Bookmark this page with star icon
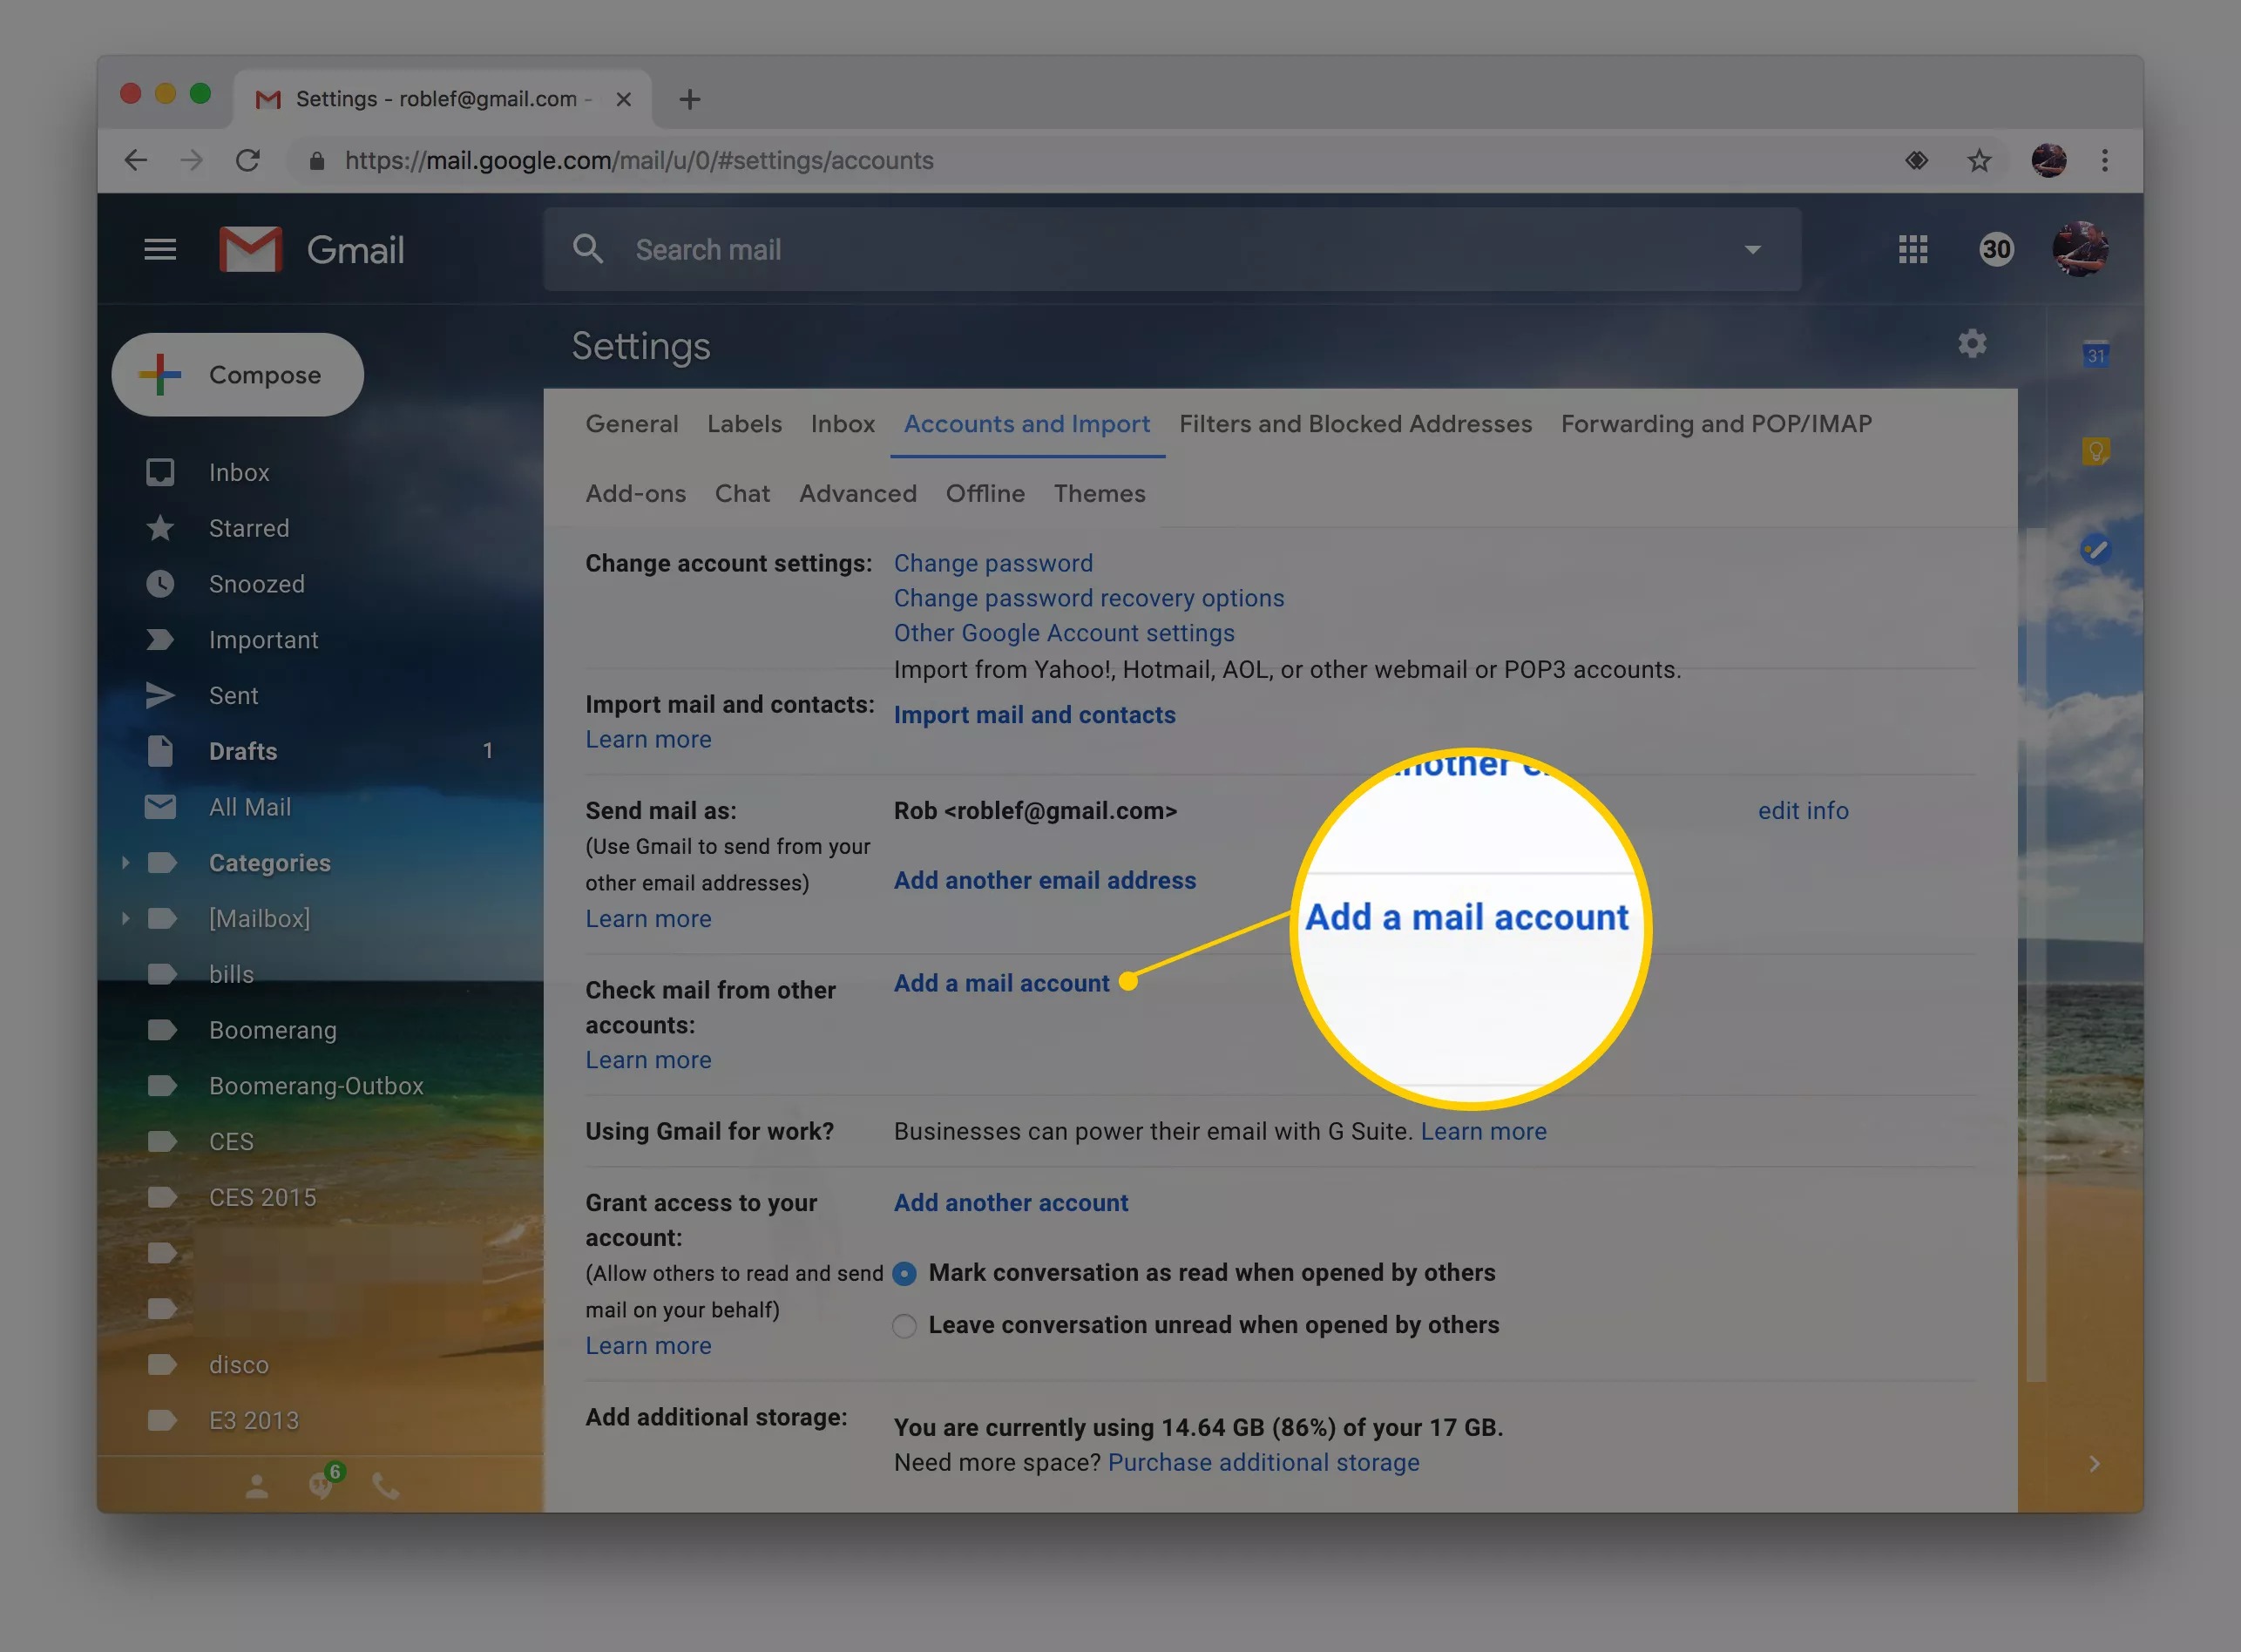Viewport: 2241px width, 1652px height. (x=1979, y=160)
